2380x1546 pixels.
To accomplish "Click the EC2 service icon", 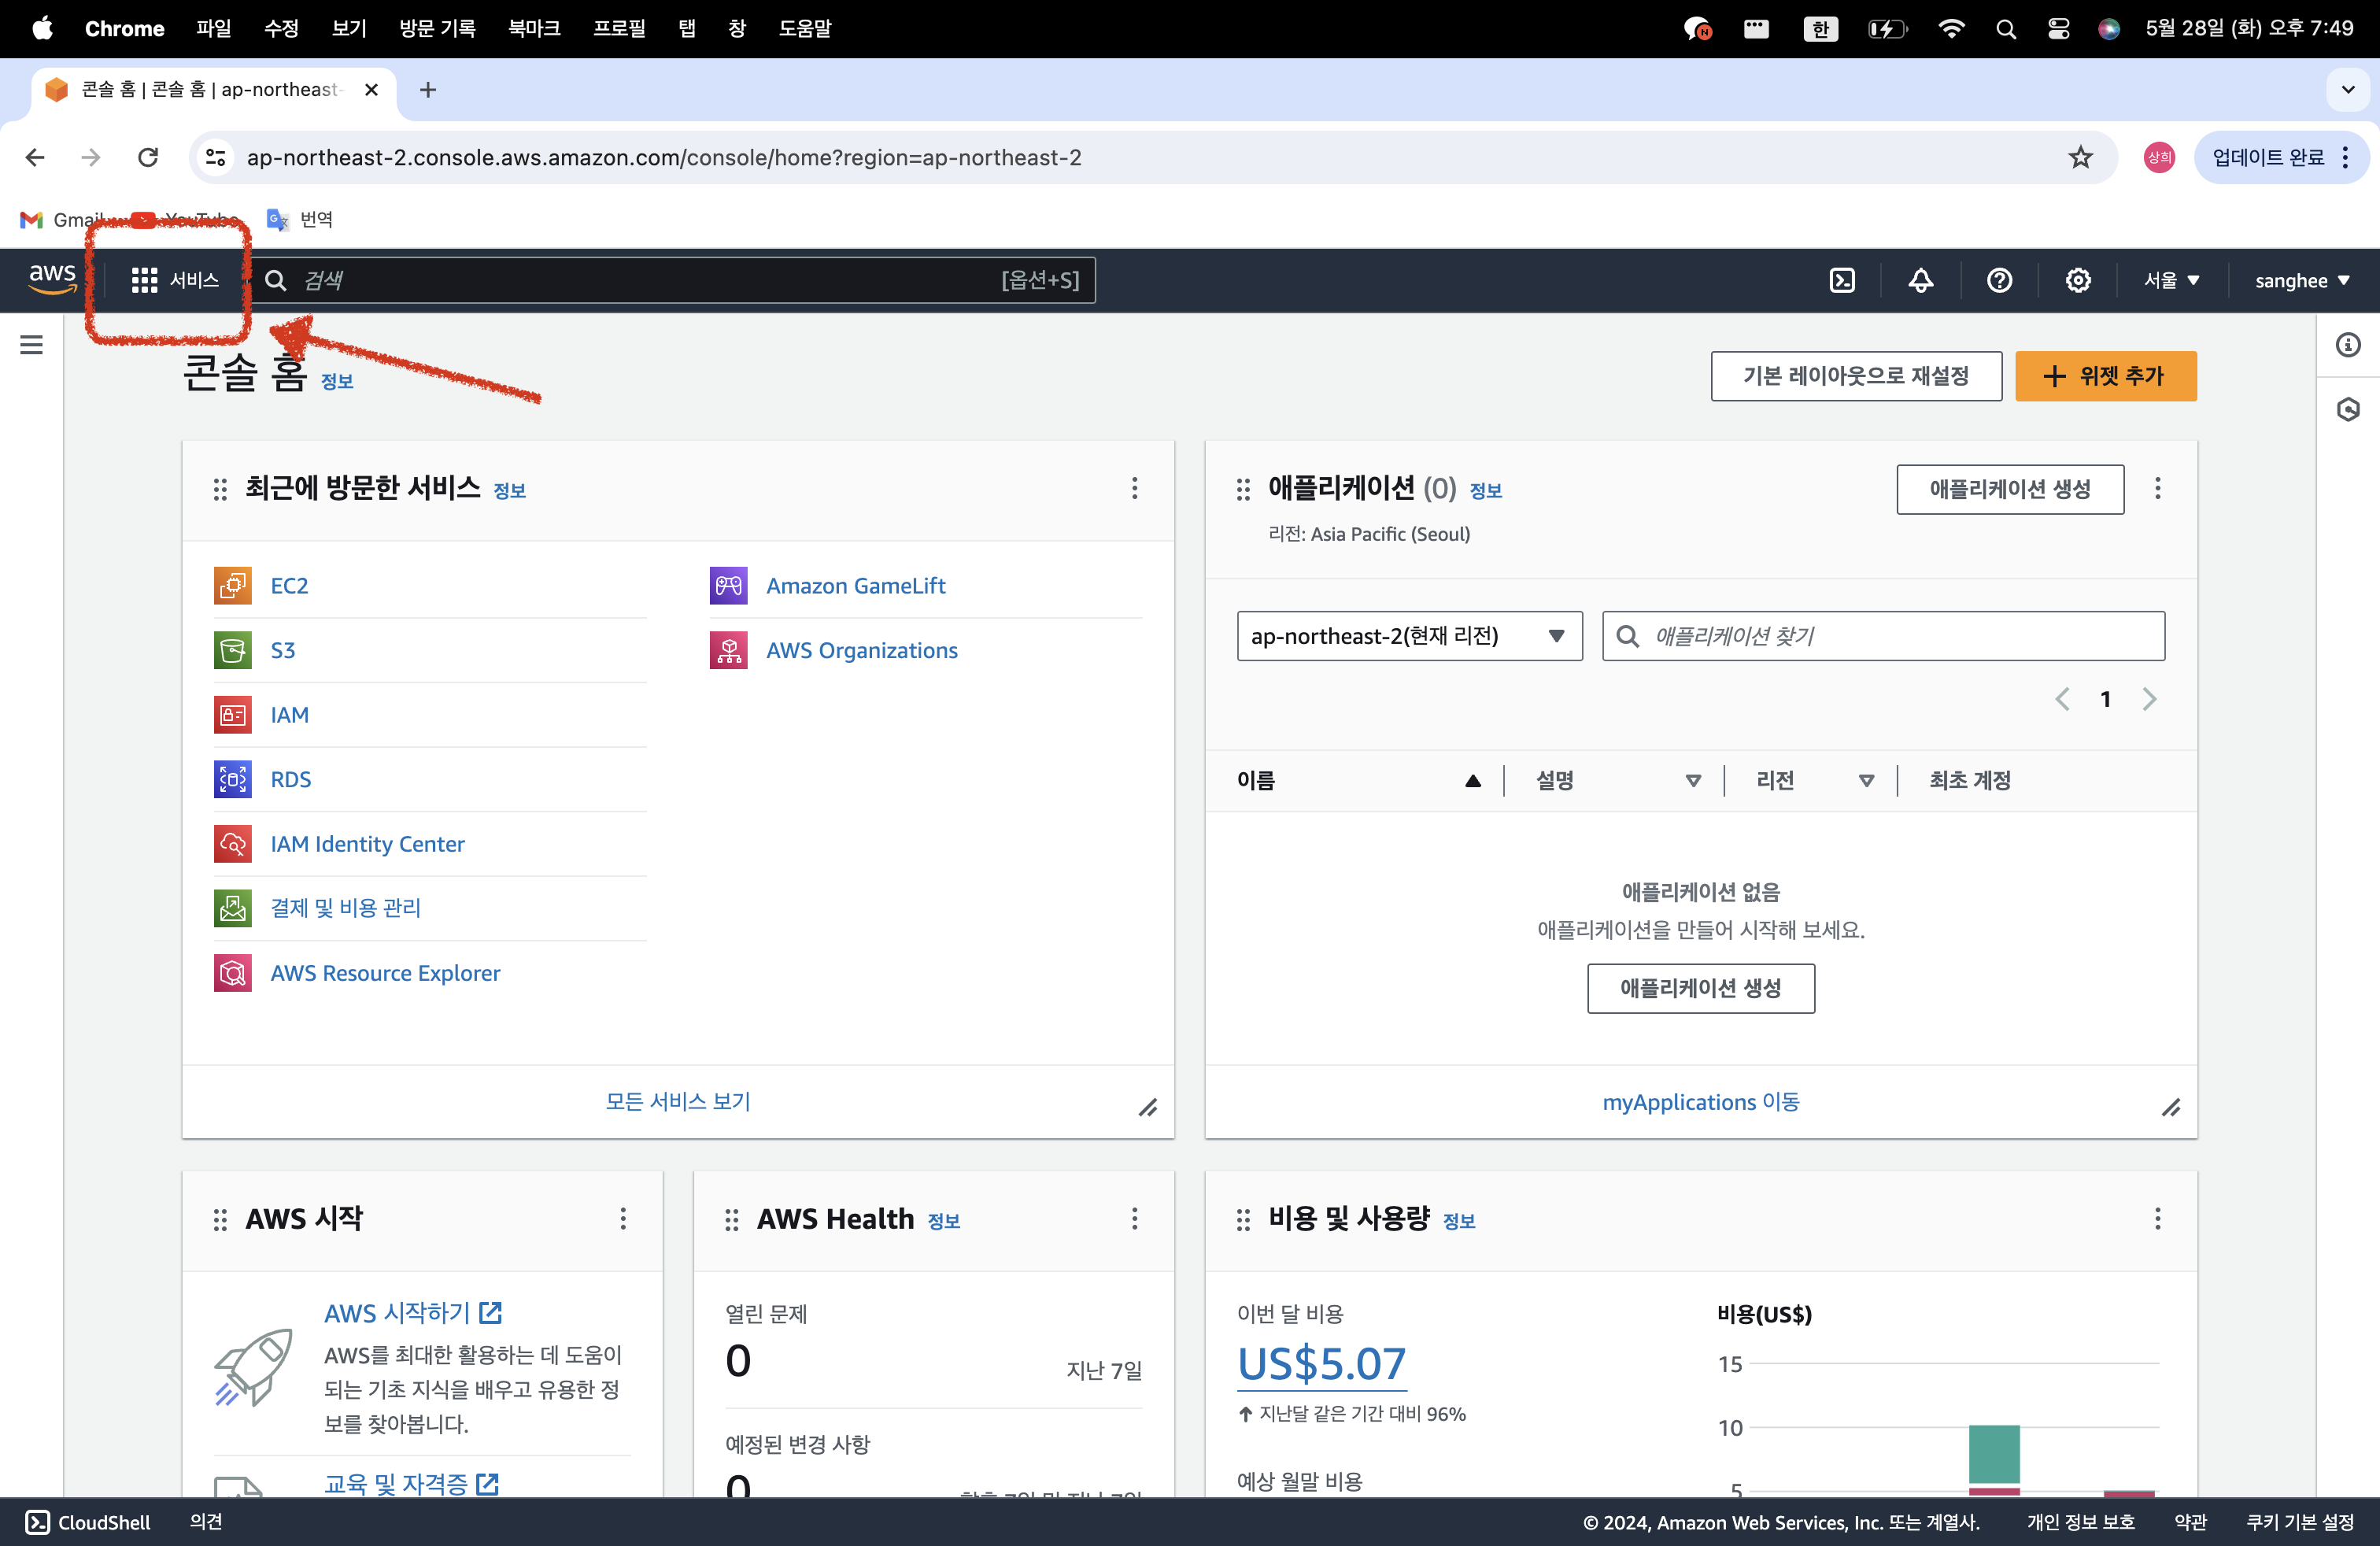I will (x=233, y=586).
